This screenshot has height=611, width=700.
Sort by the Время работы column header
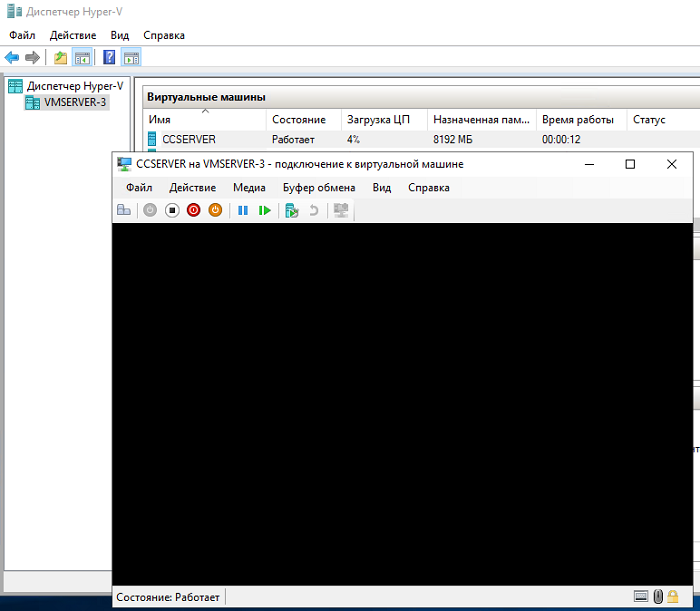click(x=581, y=119)
